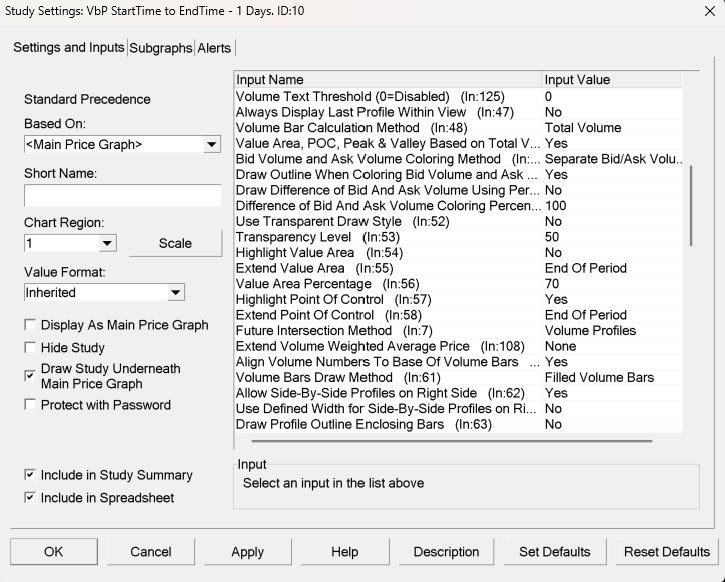Expand the Chart Region dropdown

click(x=107, y=243)
